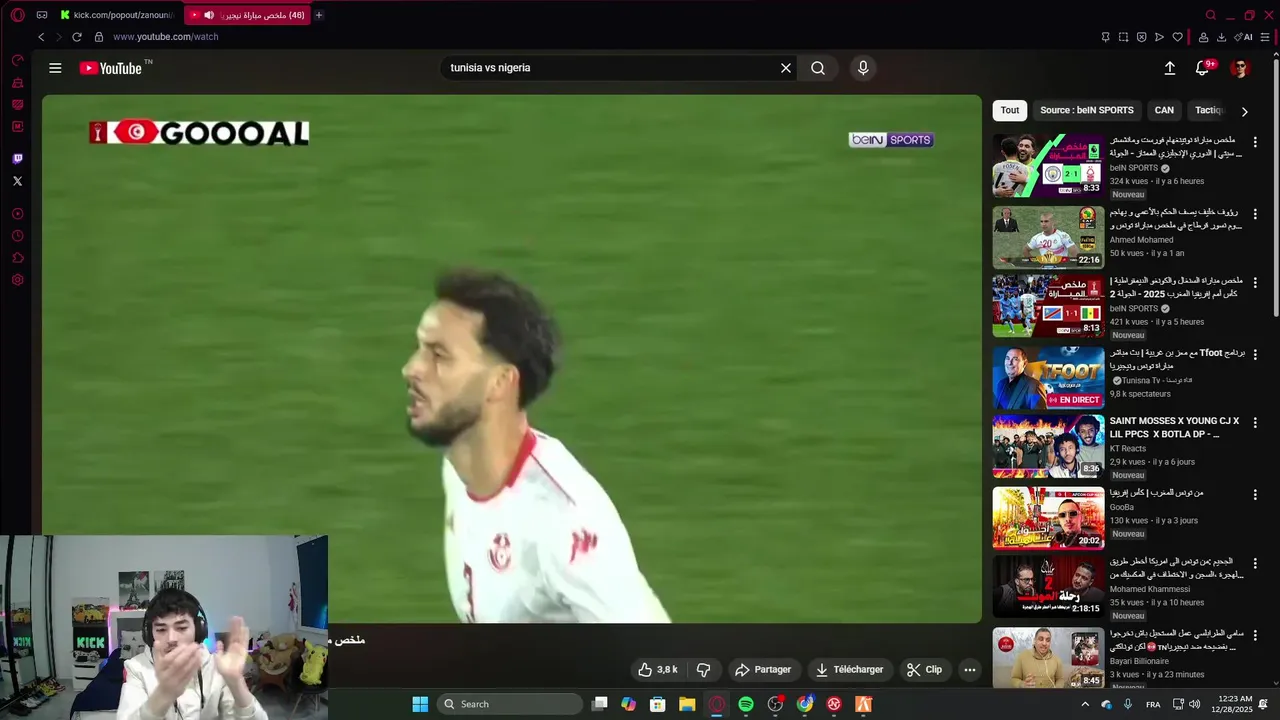Image resolution: width=1280 pixels, height=720 pixels.
Task: Reload the YouTube page
Action: tap(76, 37)
